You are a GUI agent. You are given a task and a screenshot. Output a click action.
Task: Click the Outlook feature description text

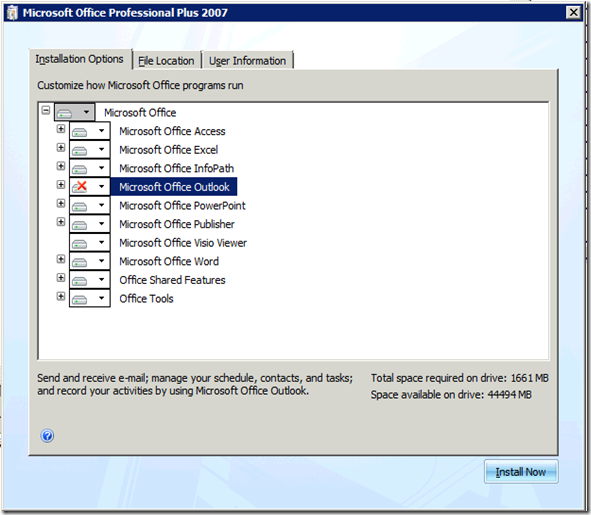click(195, 384)
